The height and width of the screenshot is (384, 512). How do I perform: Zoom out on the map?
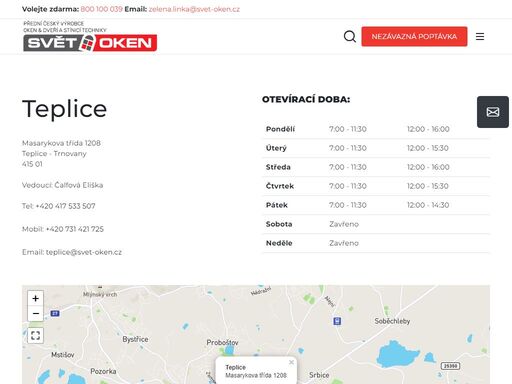pyautogui.click(x=35, y=314)
